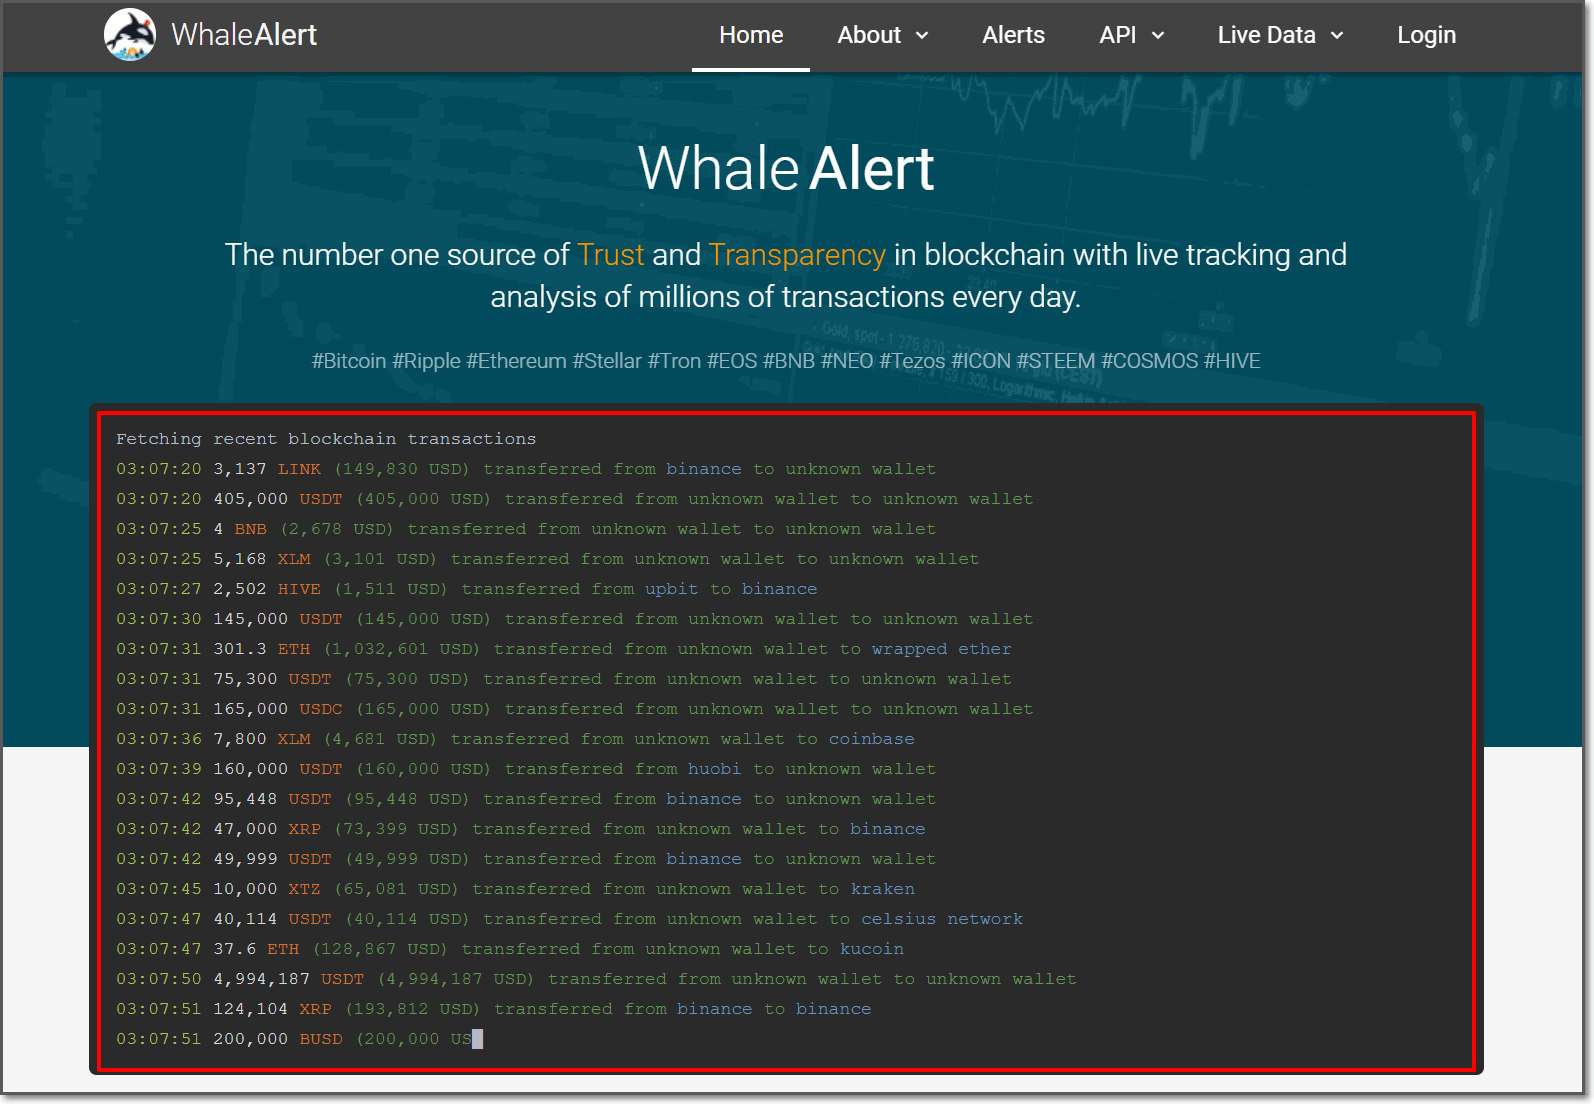This screenshot has width=1594, height=1104.
Task: Click the LINK token symbol
Action: [x=299, y=469]
